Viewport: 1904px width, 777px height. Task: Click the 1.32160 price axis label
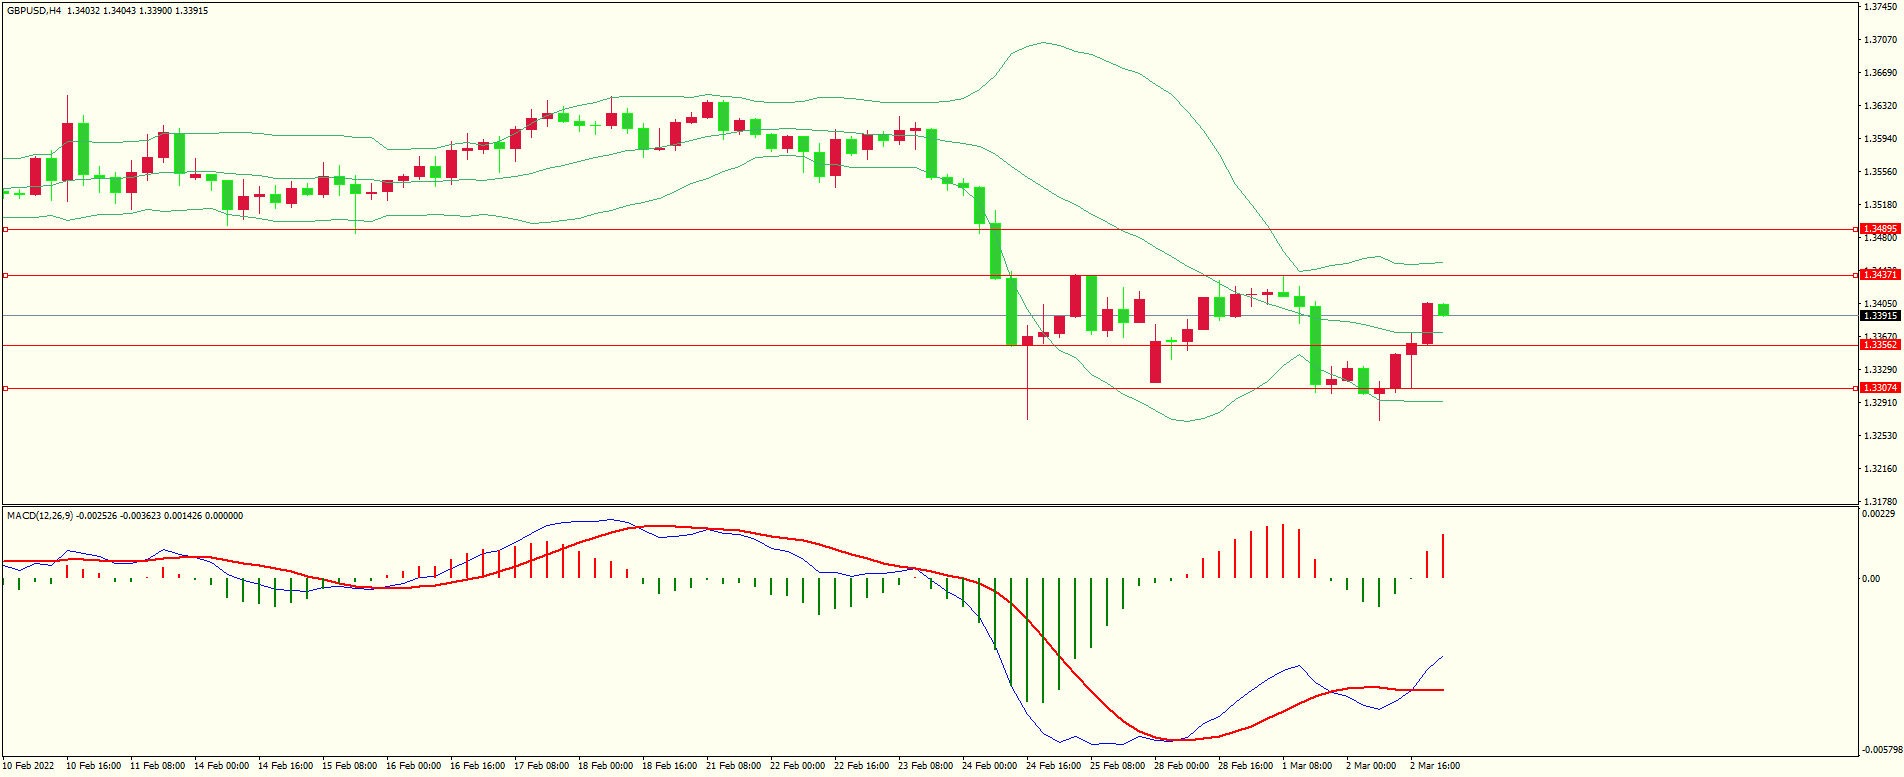tap(1881, 469)
